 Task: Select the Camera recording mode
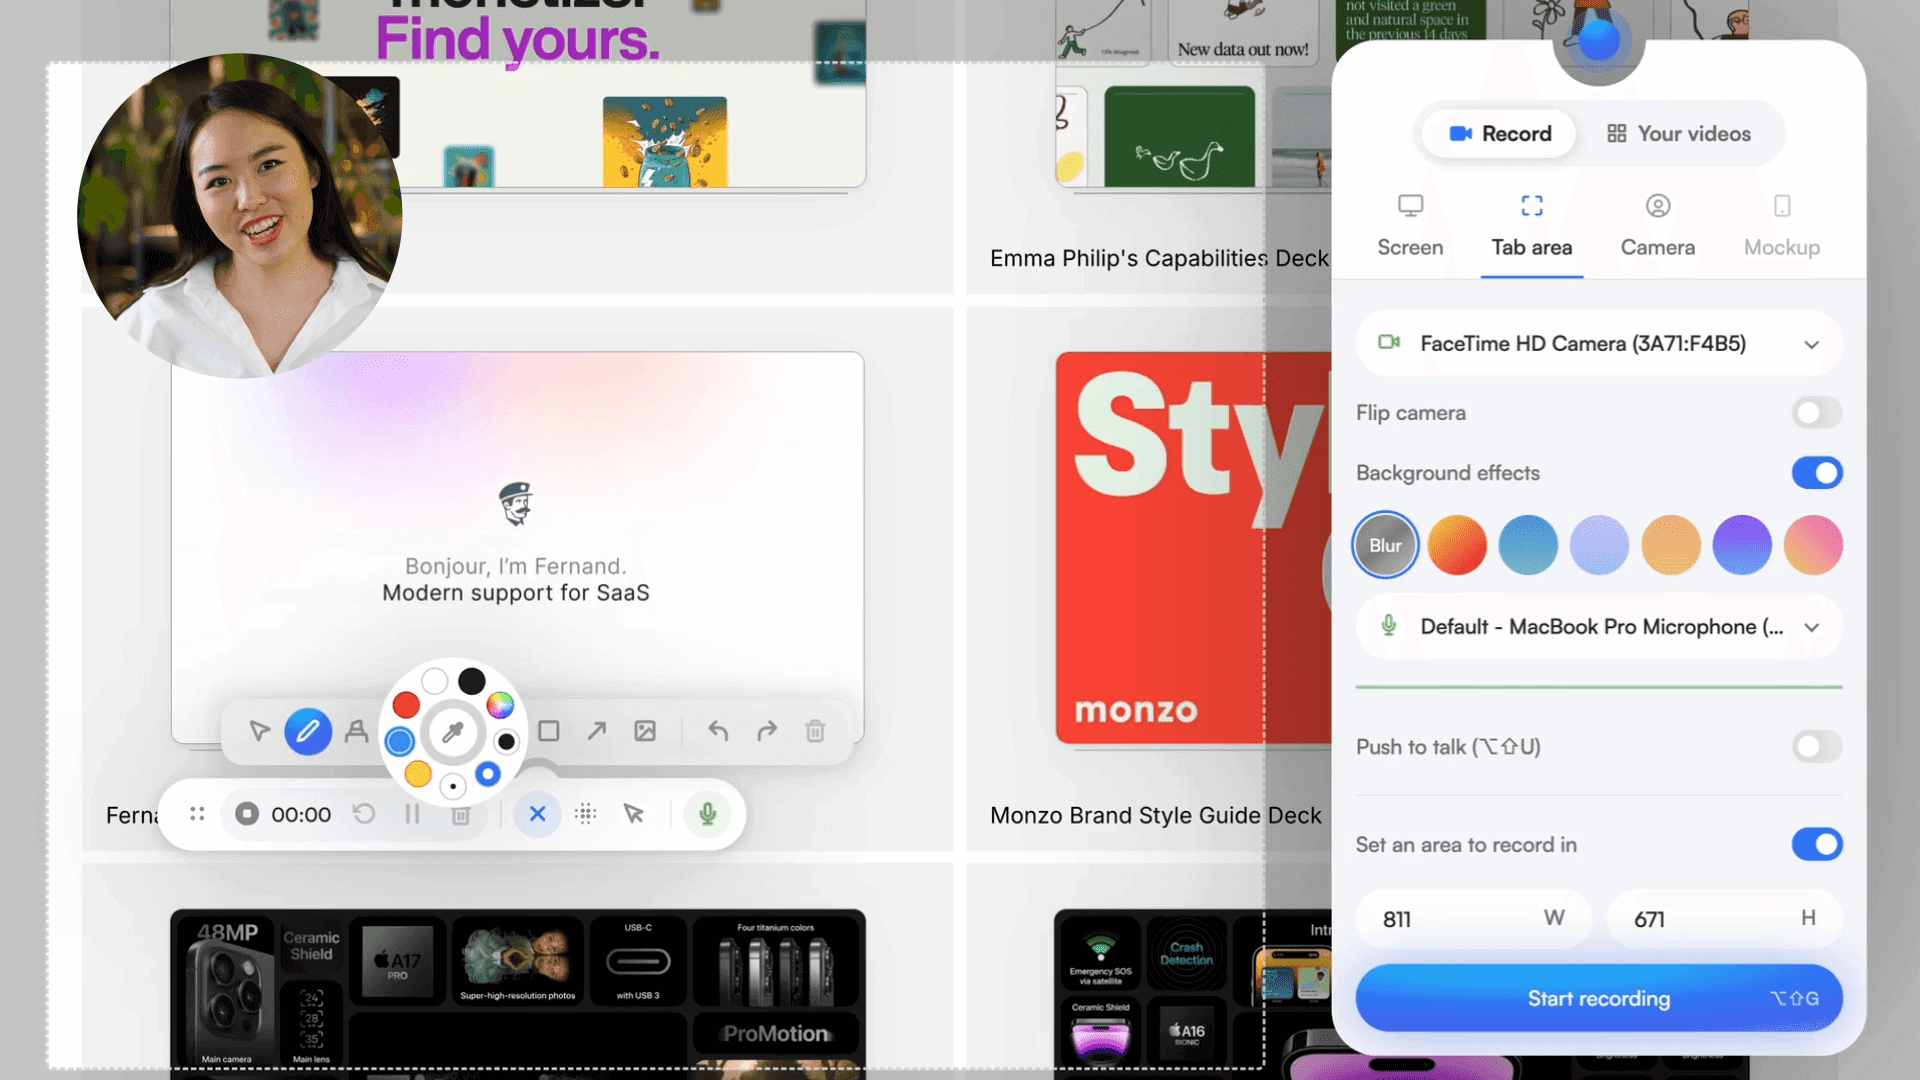coord(1656,224)
